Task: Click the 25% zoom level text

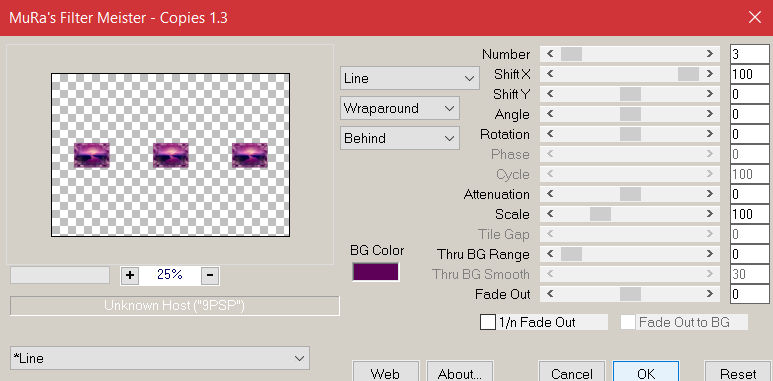Action: (x=170, y=275)
